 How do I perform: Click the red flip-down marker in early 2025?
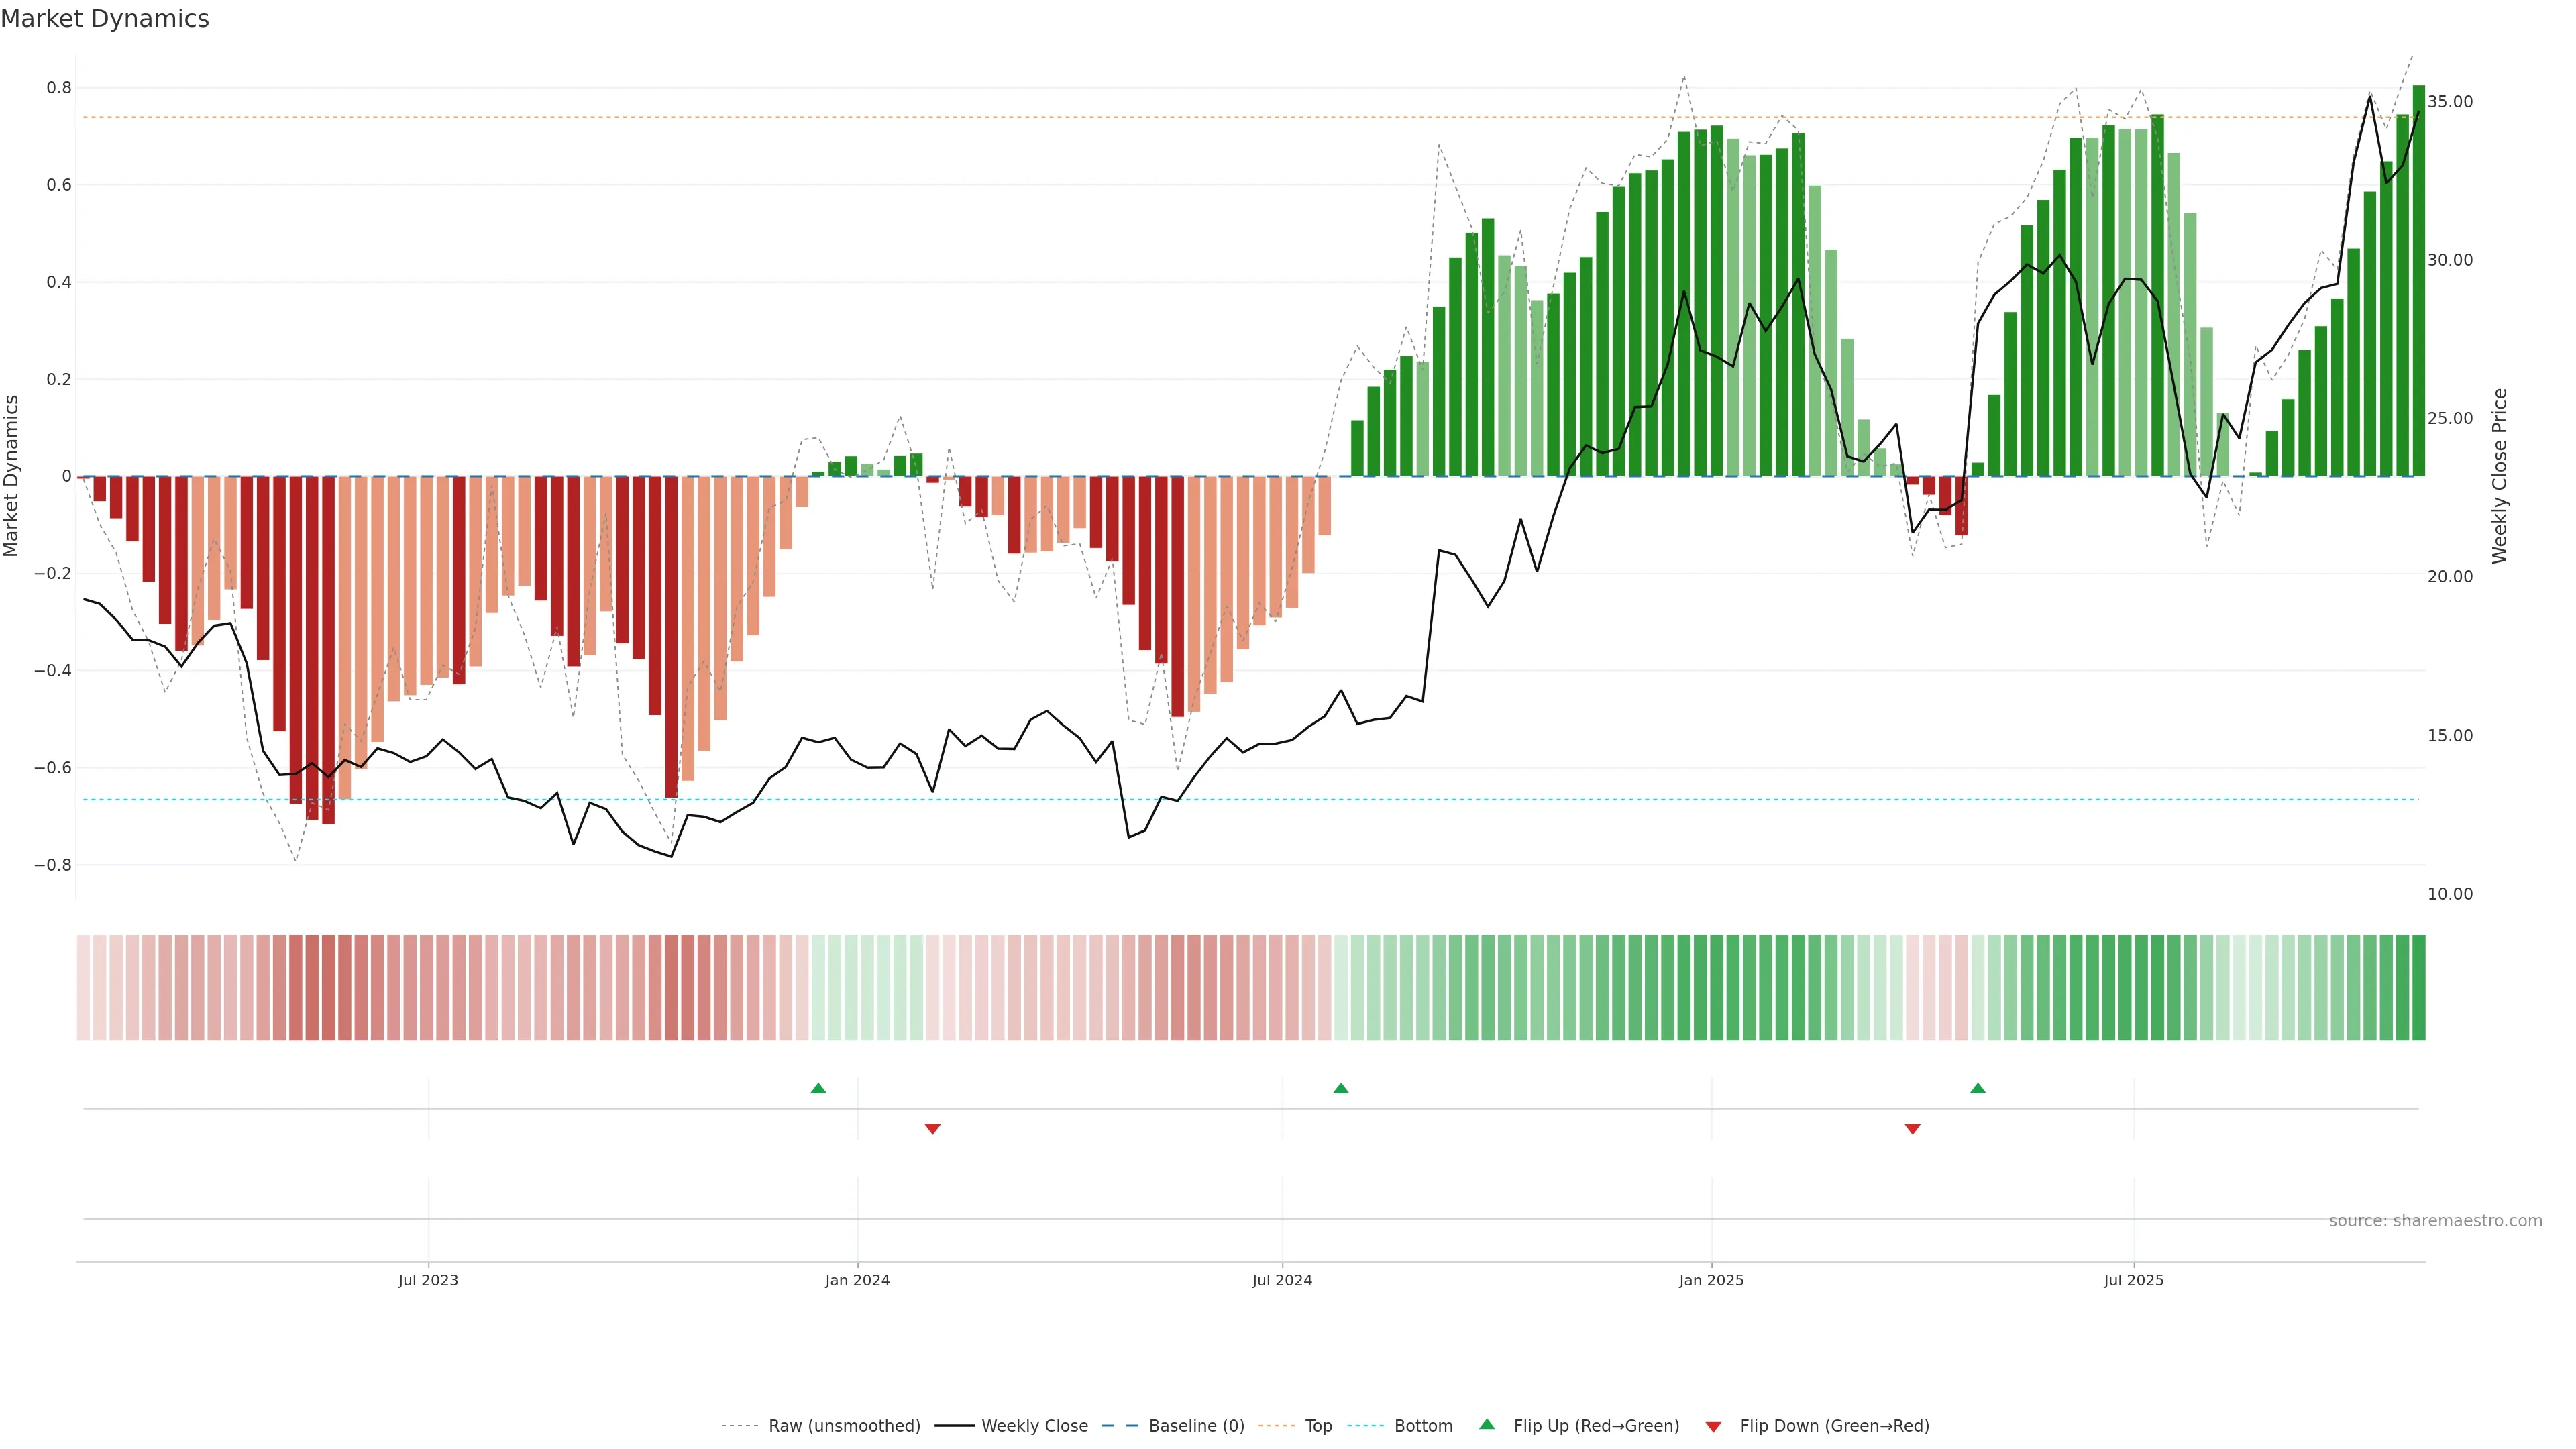1912,1129
